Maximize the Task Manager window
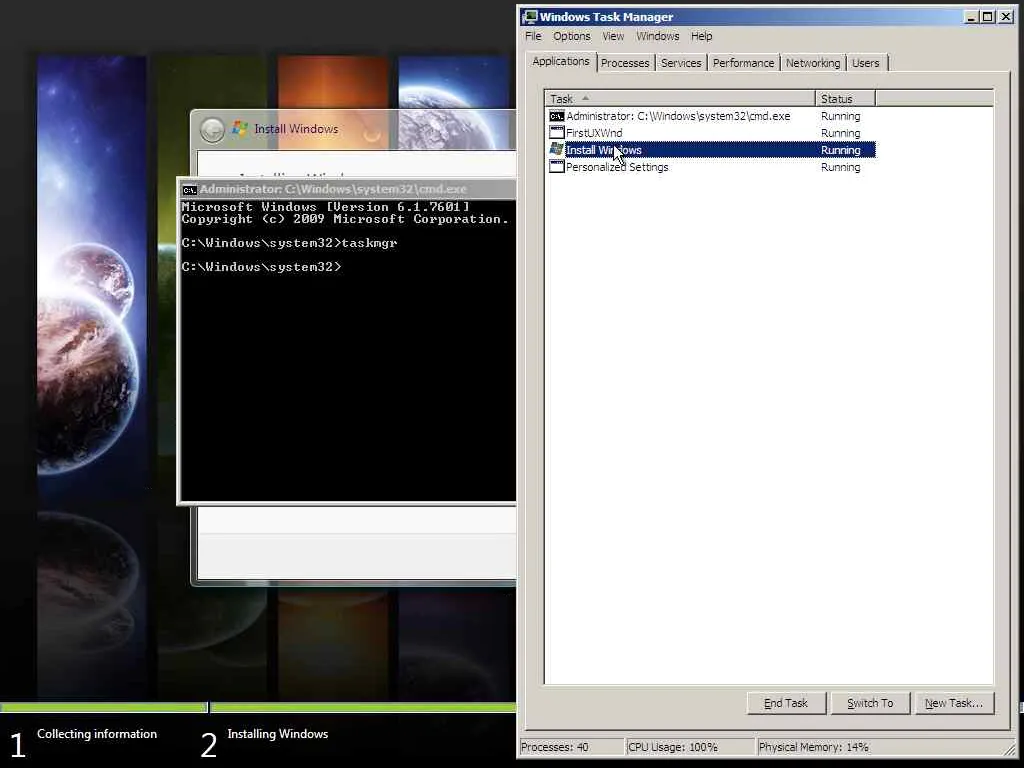The width and height of the screenshot is (1024, 768). pos(988,17)
